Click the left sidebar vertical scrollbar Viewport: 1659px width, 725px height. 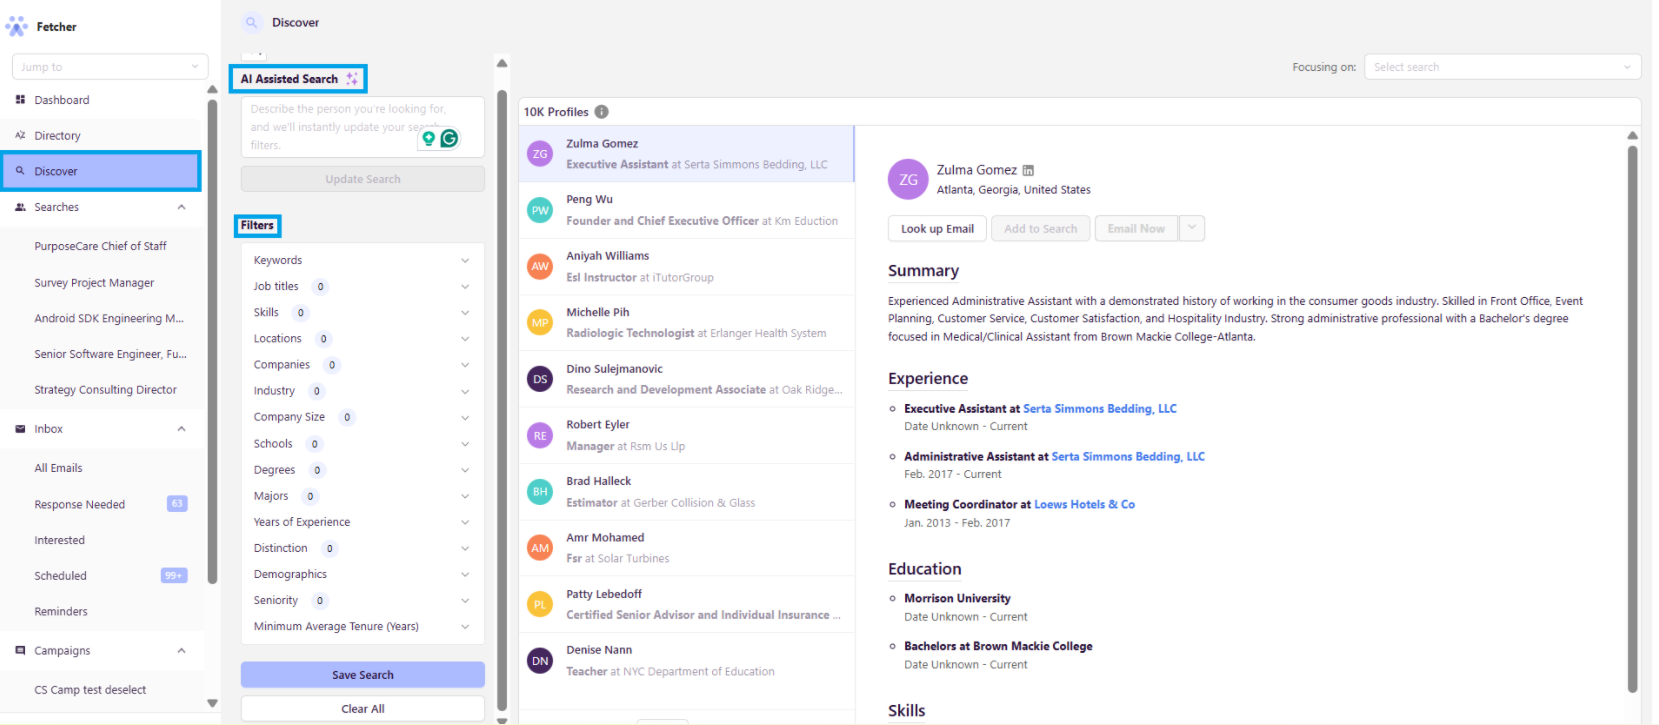coord(212,342)
